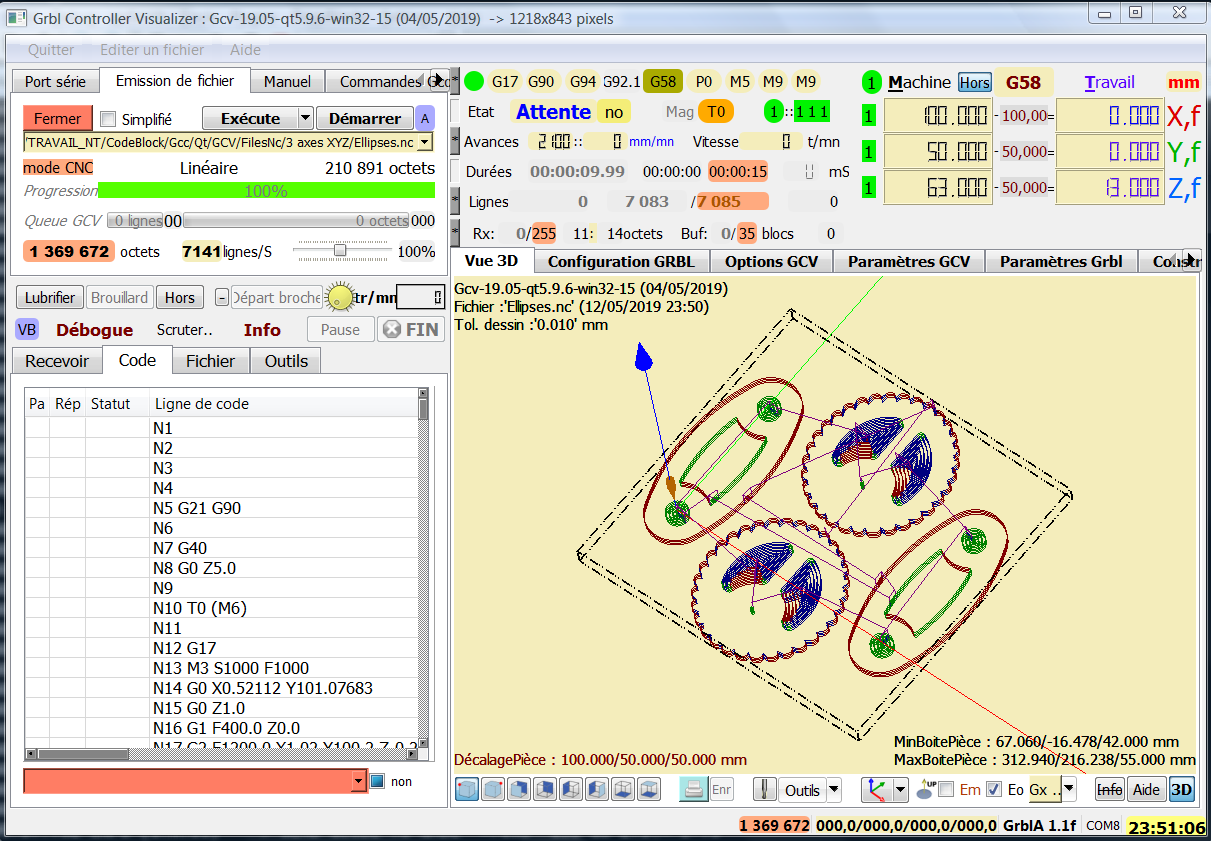Image resolution: width=1211 pixels, height=841 pixels.
Task: Click the green 1 square on the Y axis row
Action: tap(868, 152)
